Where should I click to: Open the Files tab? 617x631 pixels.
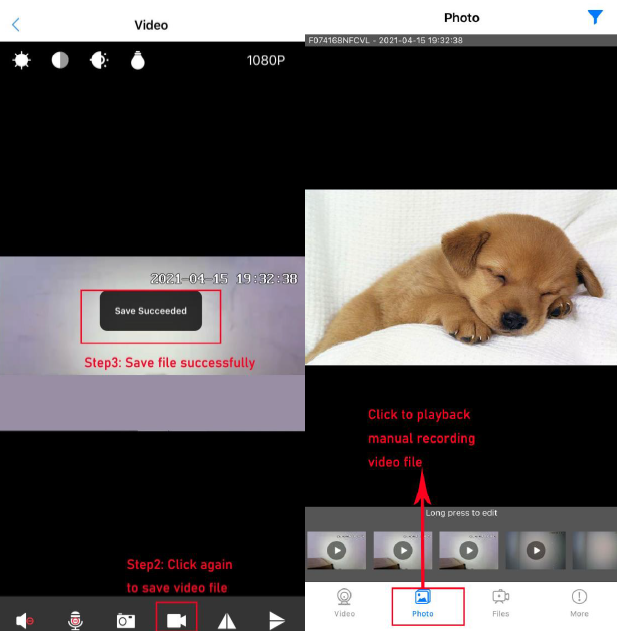(x=501, y=603)
